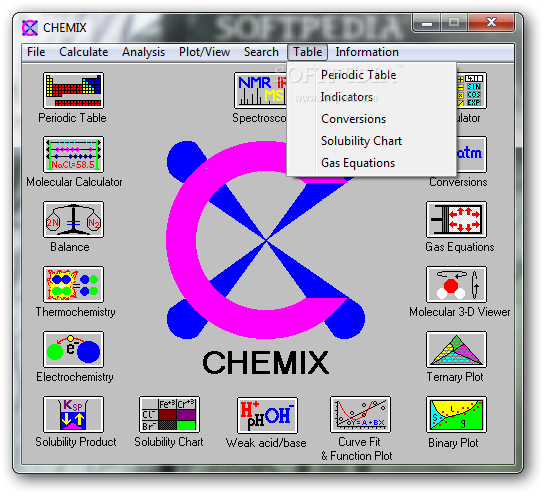544x494 pixels.
Task: Open the Thermochemistry icon
Action: click(x=73, y=284)
